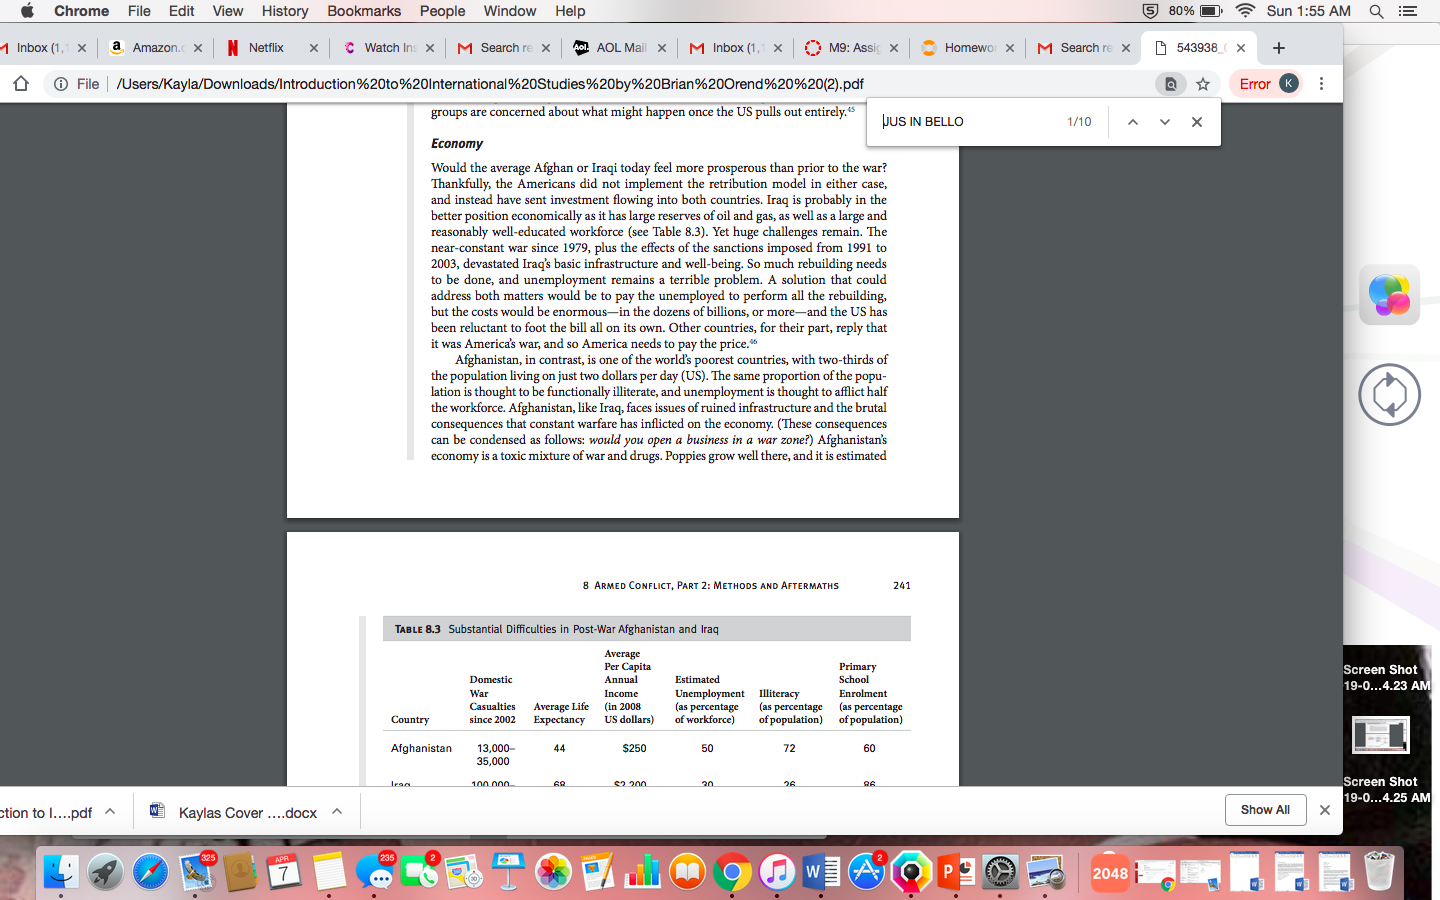
Task: Open Notification Center list icon
Action: (1408, 11)
